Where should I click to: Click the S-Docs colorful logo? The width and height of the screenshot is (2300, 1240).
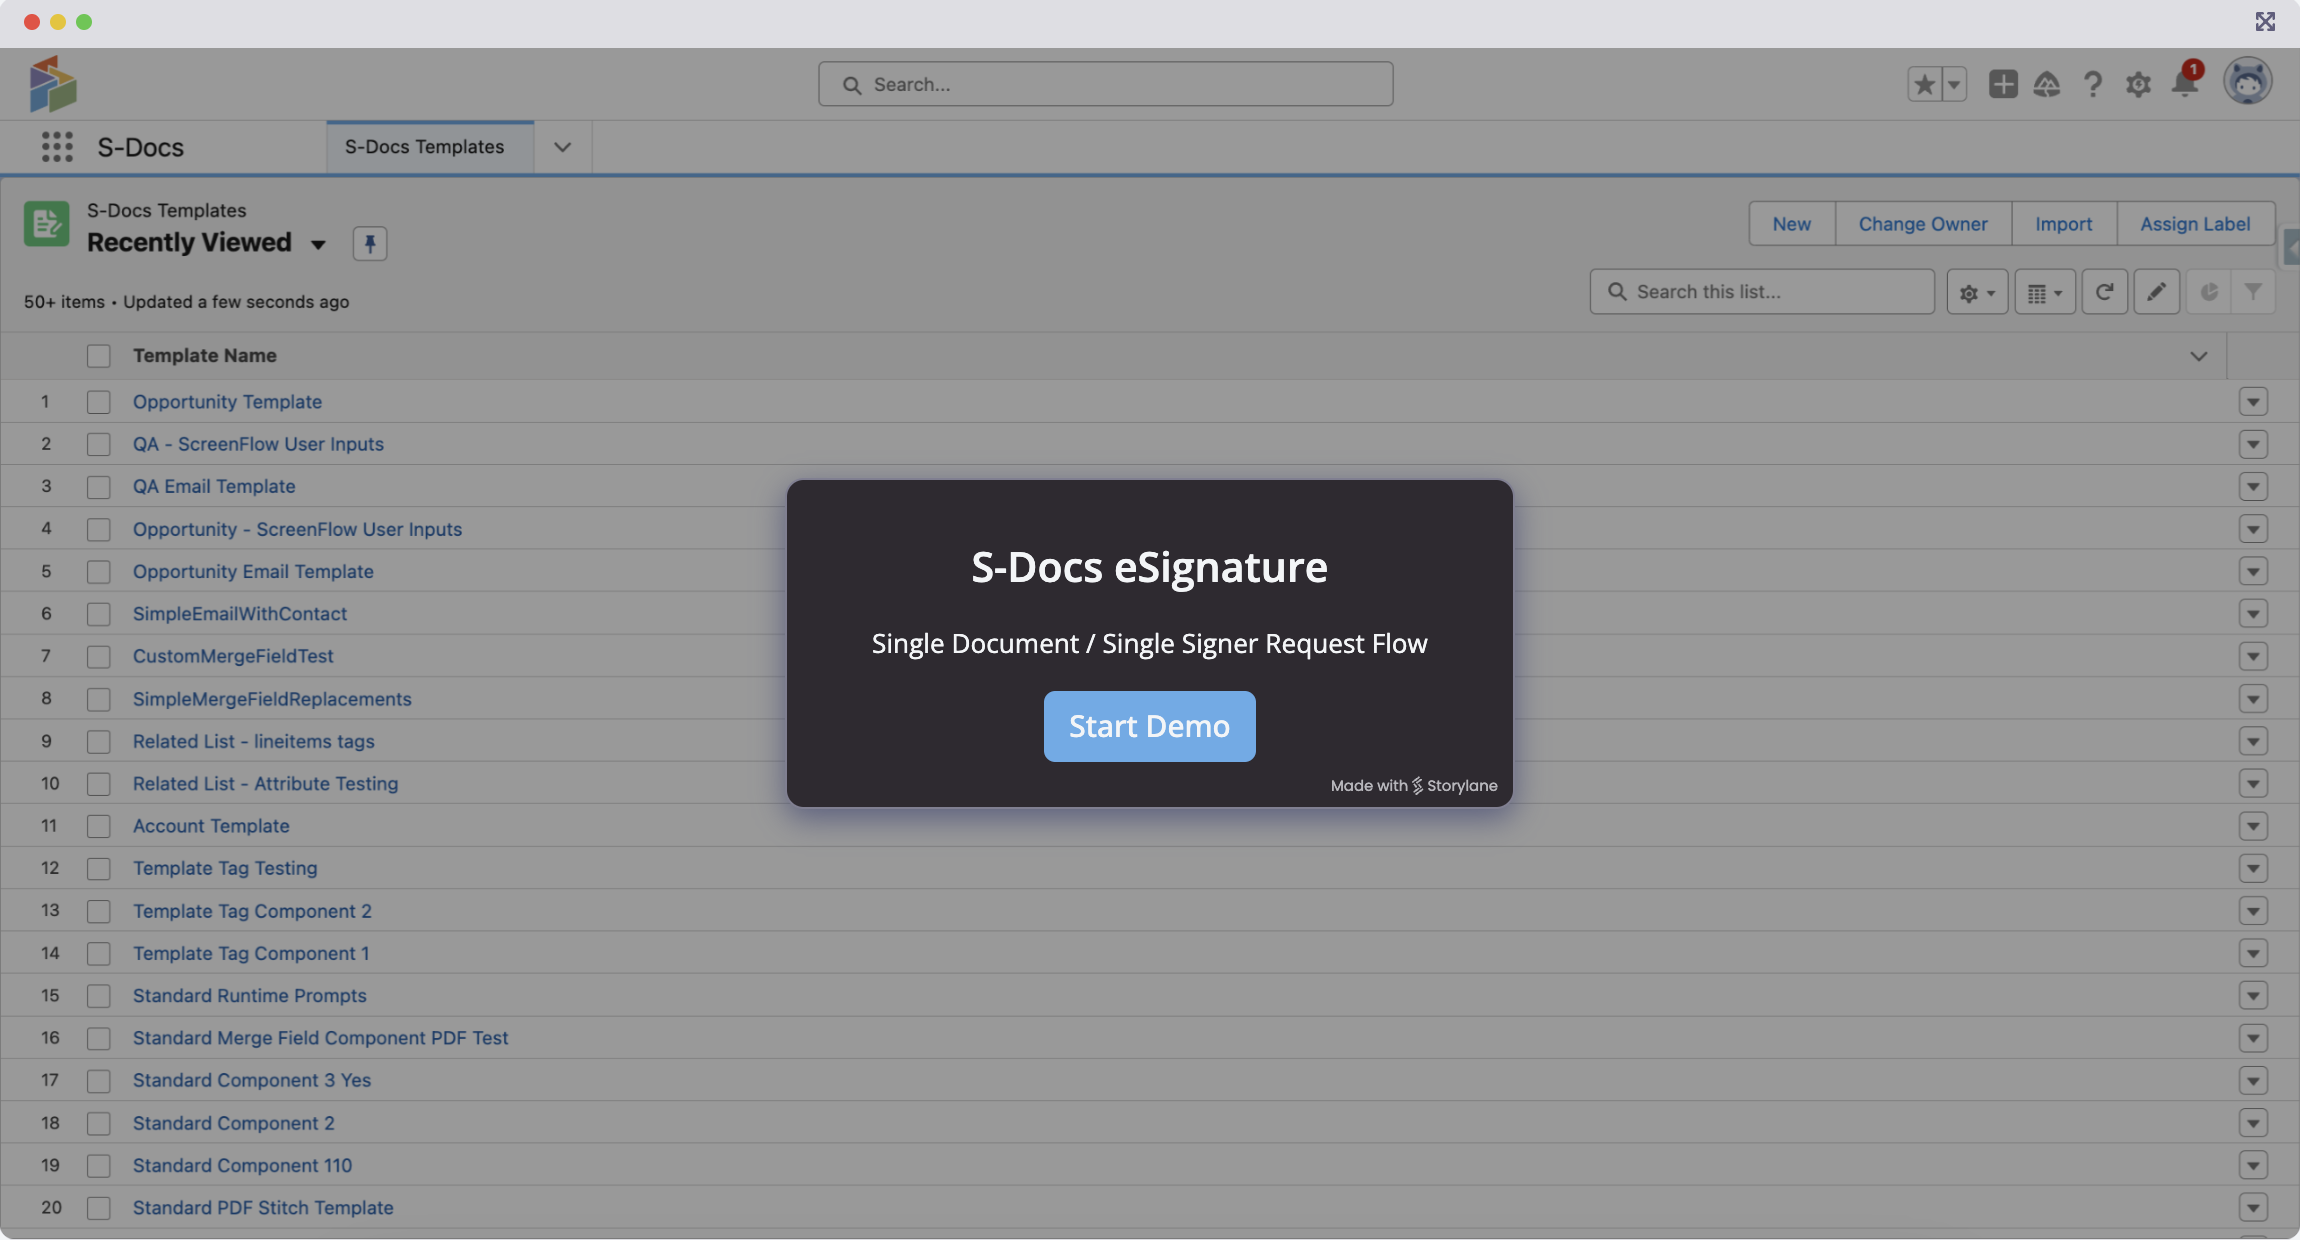coord(53,84)
